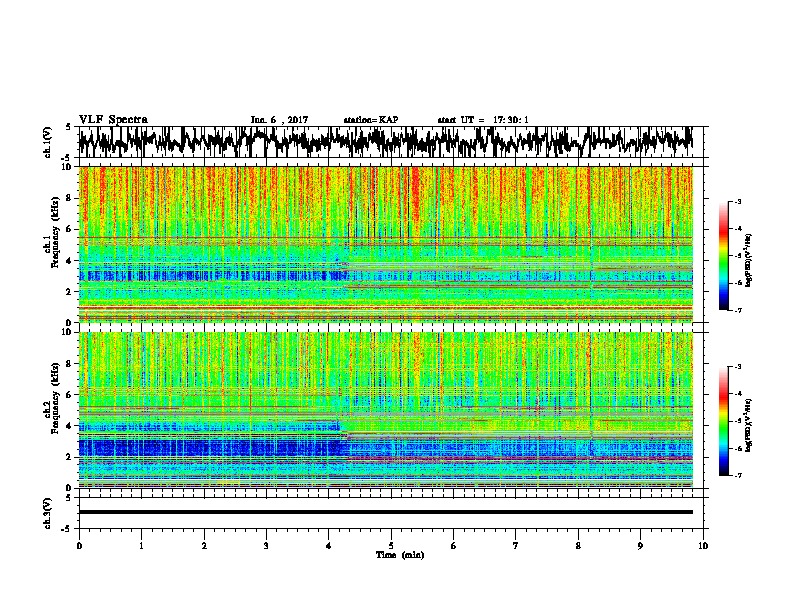Click the "ch.1(V)" axis label

[x=47, y=142]
